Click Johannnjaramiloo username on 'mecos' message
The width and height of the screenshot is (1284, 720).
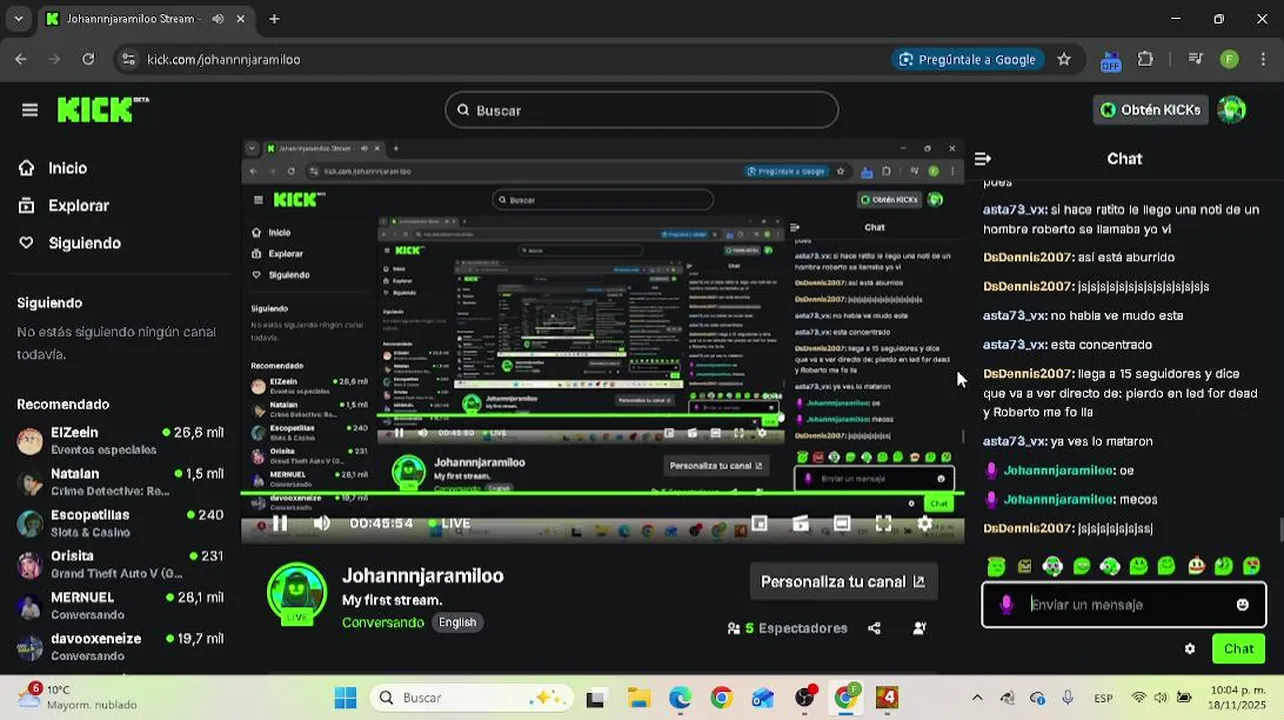pos(1058,499)
